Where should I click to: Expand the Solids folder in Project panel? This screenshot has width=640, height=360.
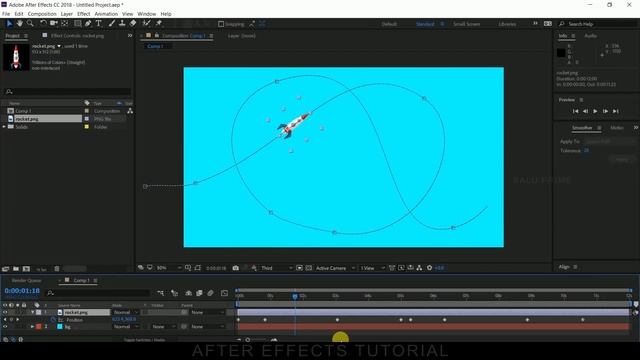(x=4, y=127)
